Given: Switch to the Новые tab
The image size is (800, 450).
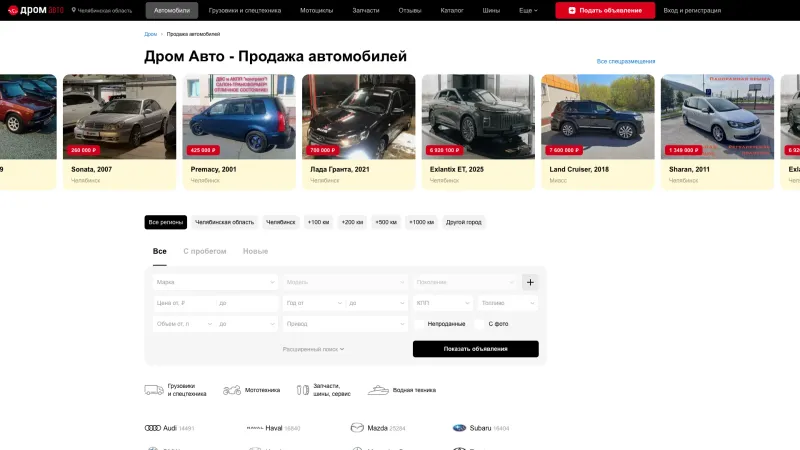Looking at the screenshot, I should tap(255, 252).
